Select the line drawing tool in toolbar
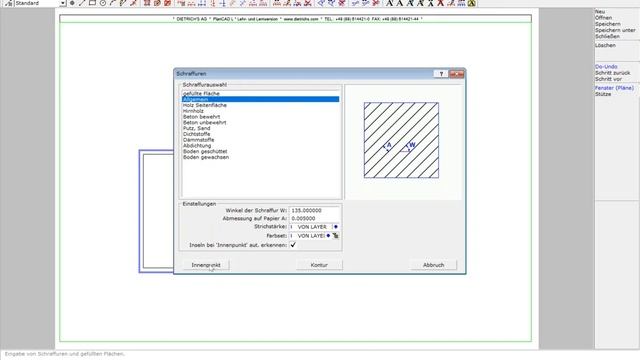Viewport: 640px width, 360px height. [x=82, y=3]
